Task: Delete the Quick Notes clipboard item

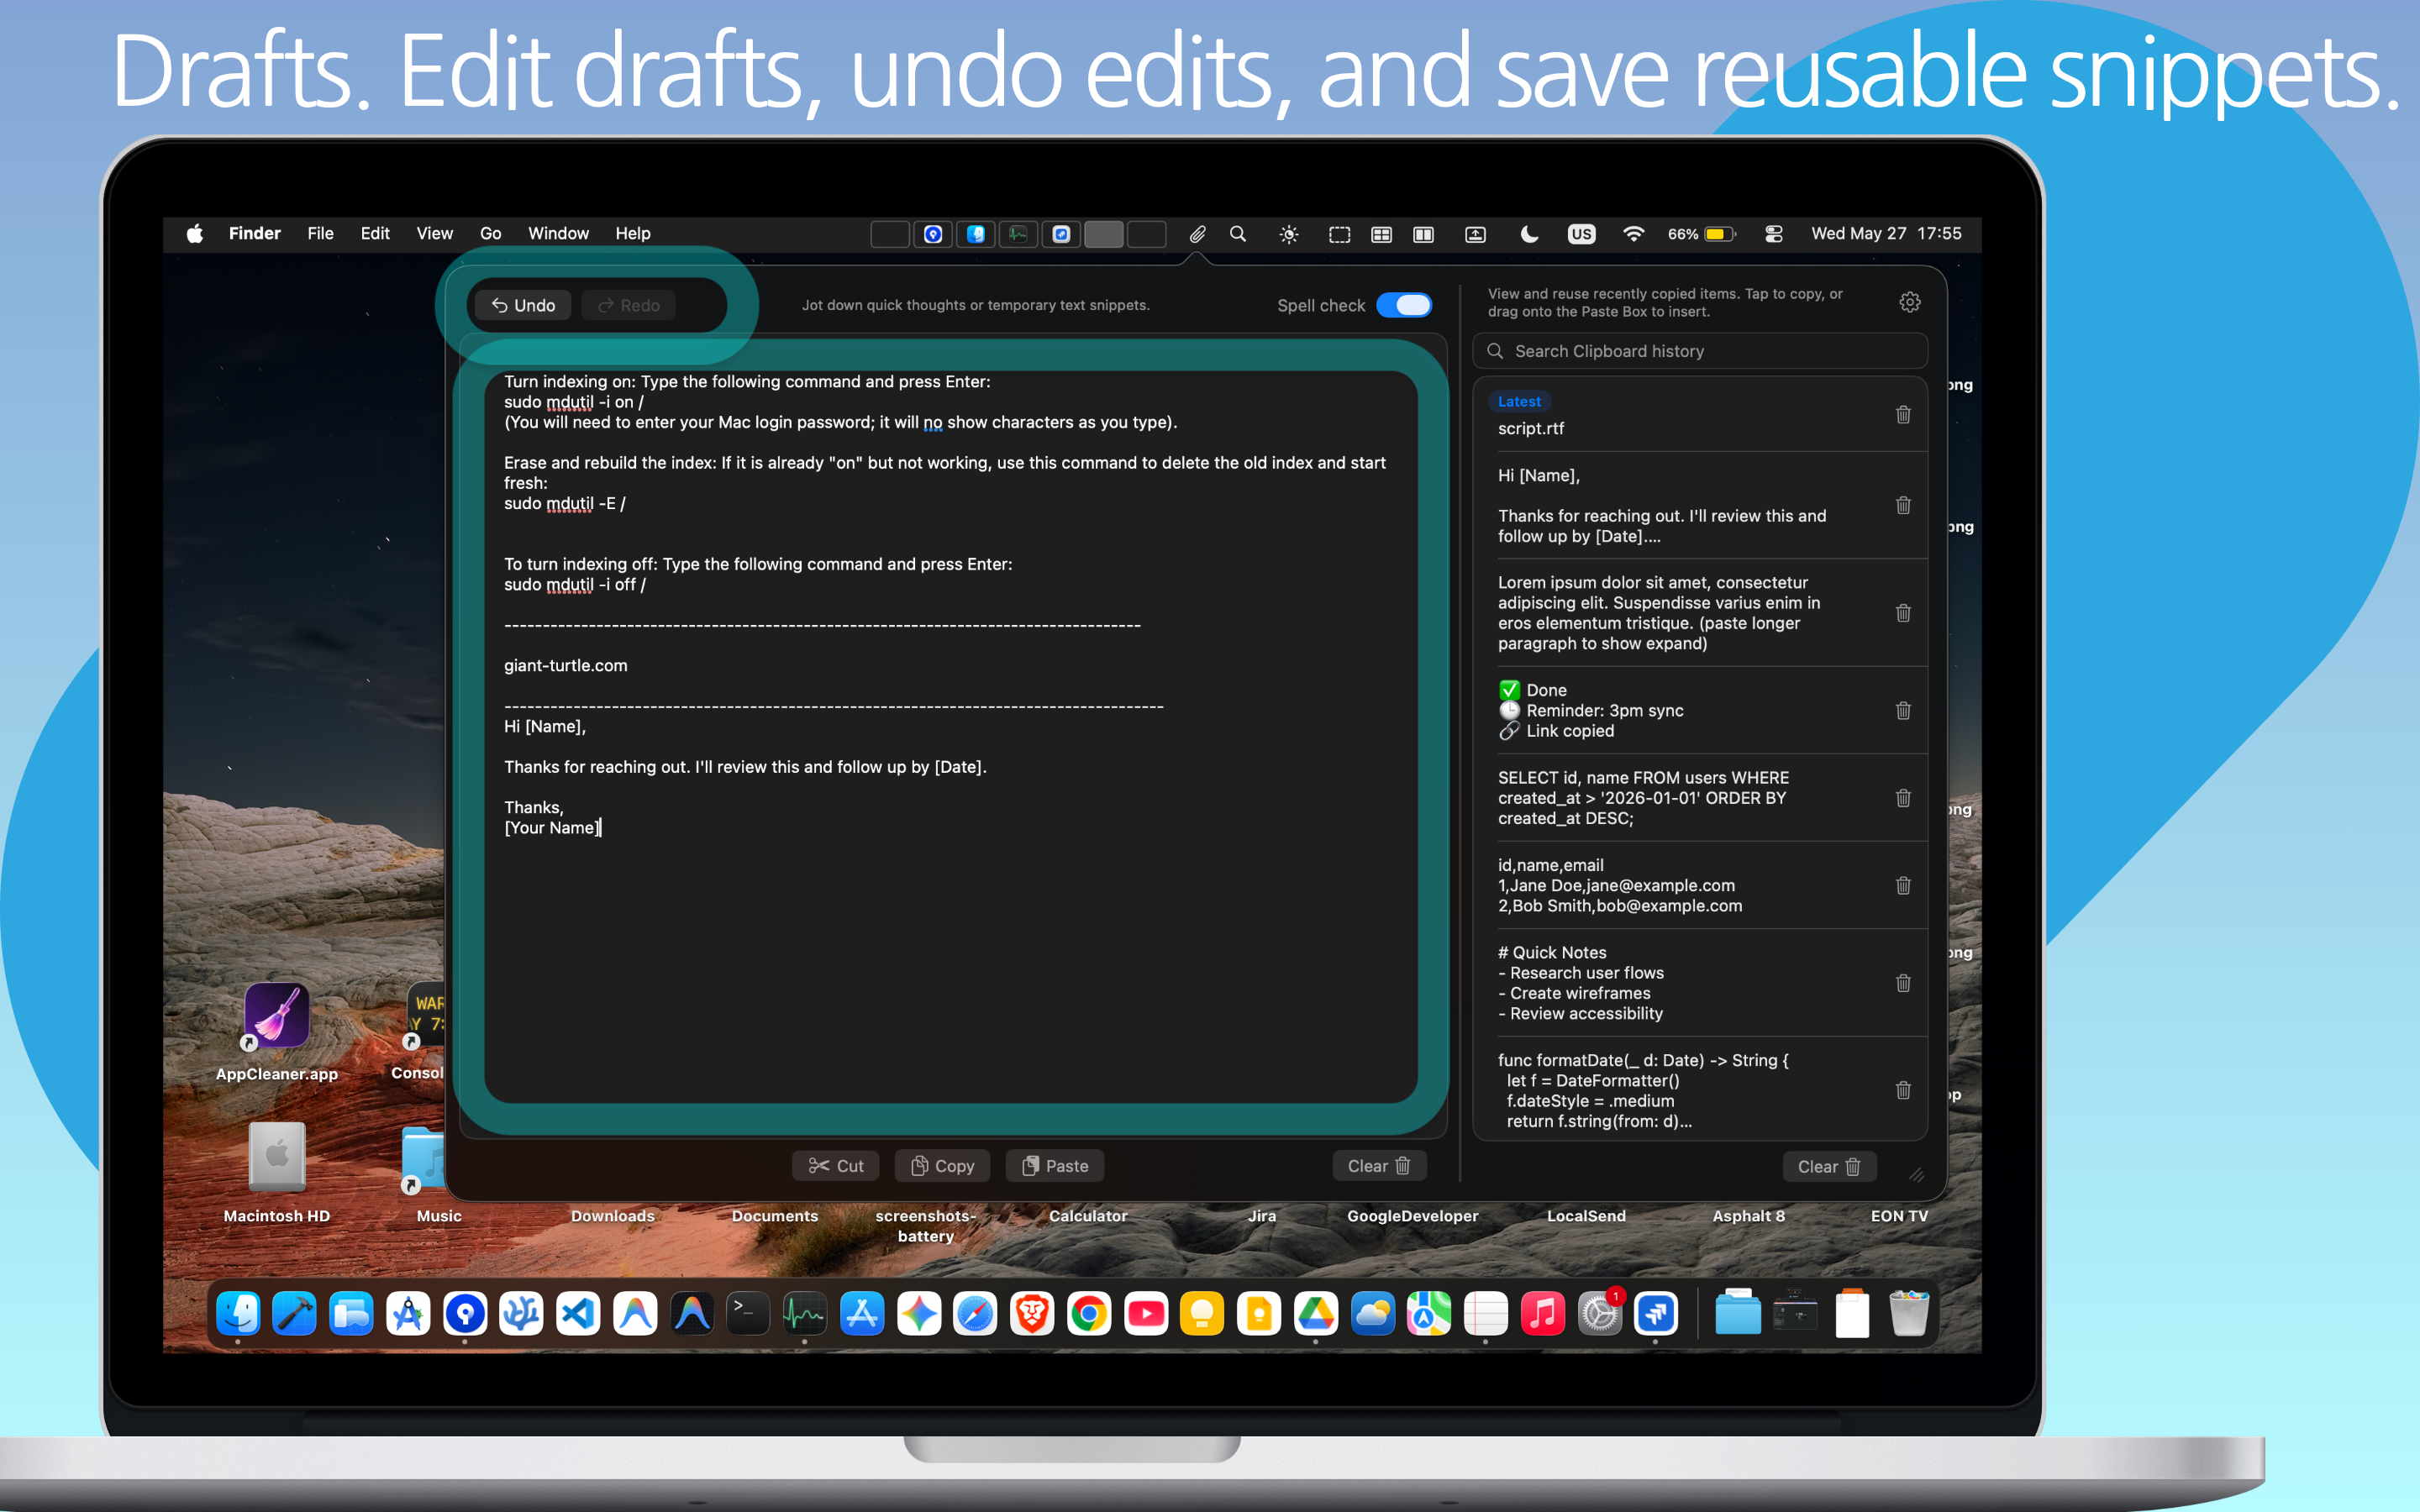Action: (x=1903, y=983)
